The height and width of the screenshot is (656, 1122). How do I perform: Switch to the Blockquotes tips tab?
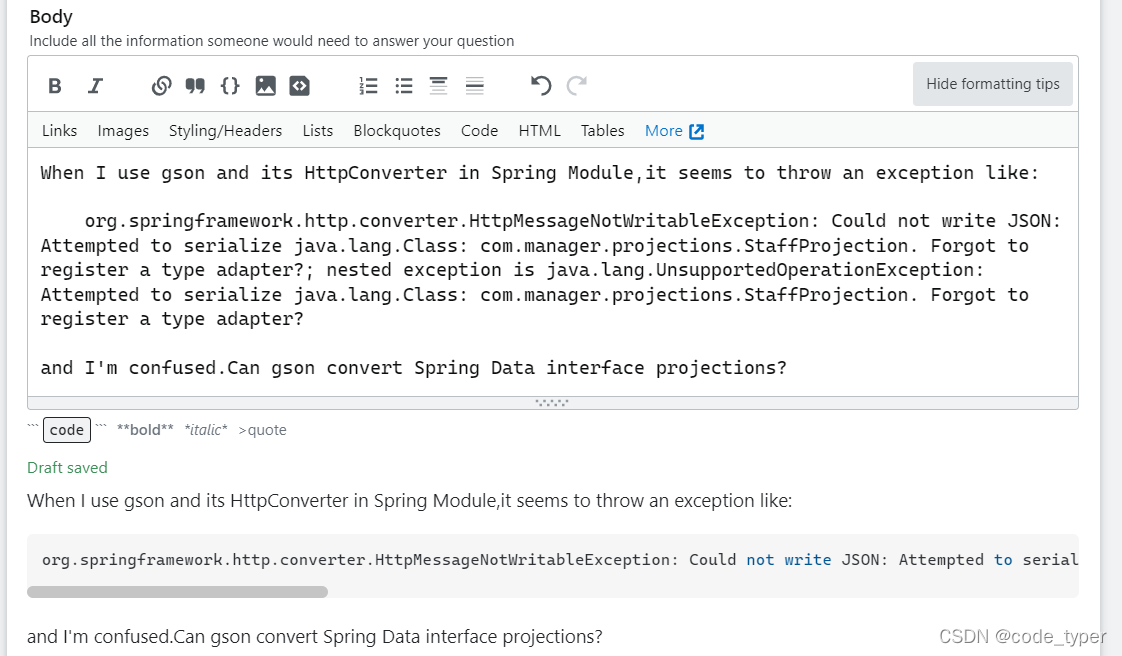coord(397,131)
